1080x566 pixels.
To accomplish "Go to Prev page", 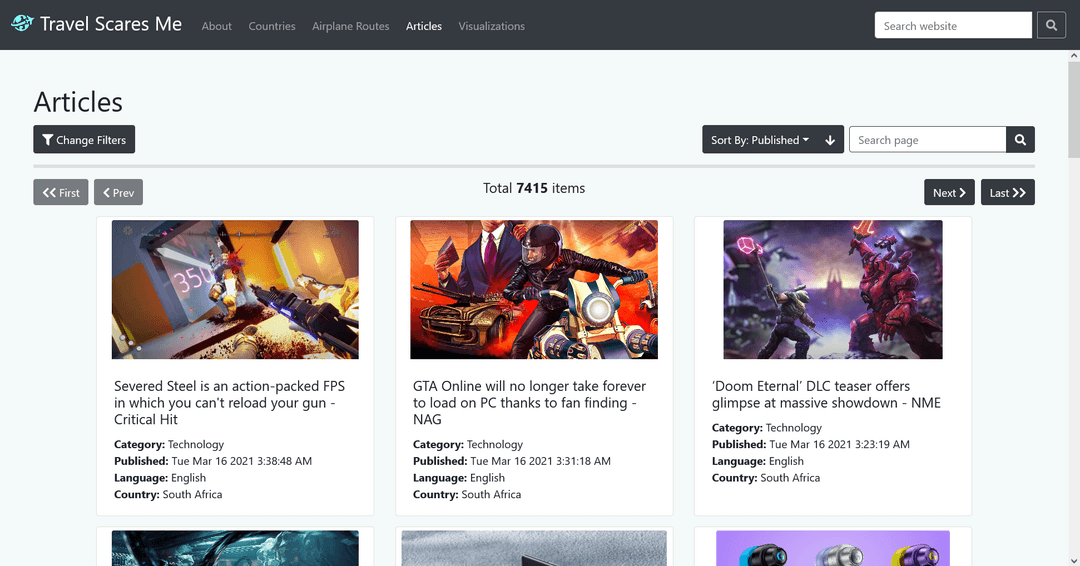I will tap(118, 193).
